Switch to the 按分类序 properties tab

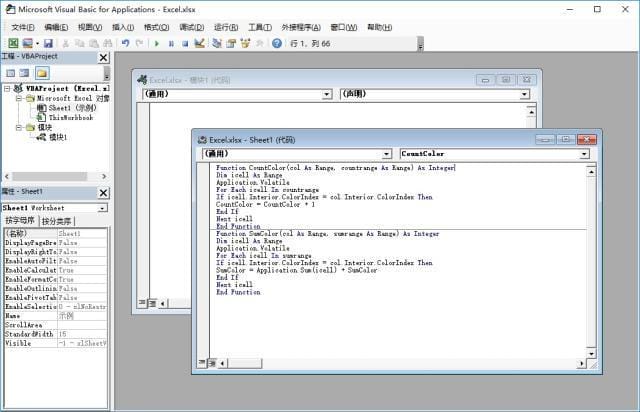[x=56, y=220]
